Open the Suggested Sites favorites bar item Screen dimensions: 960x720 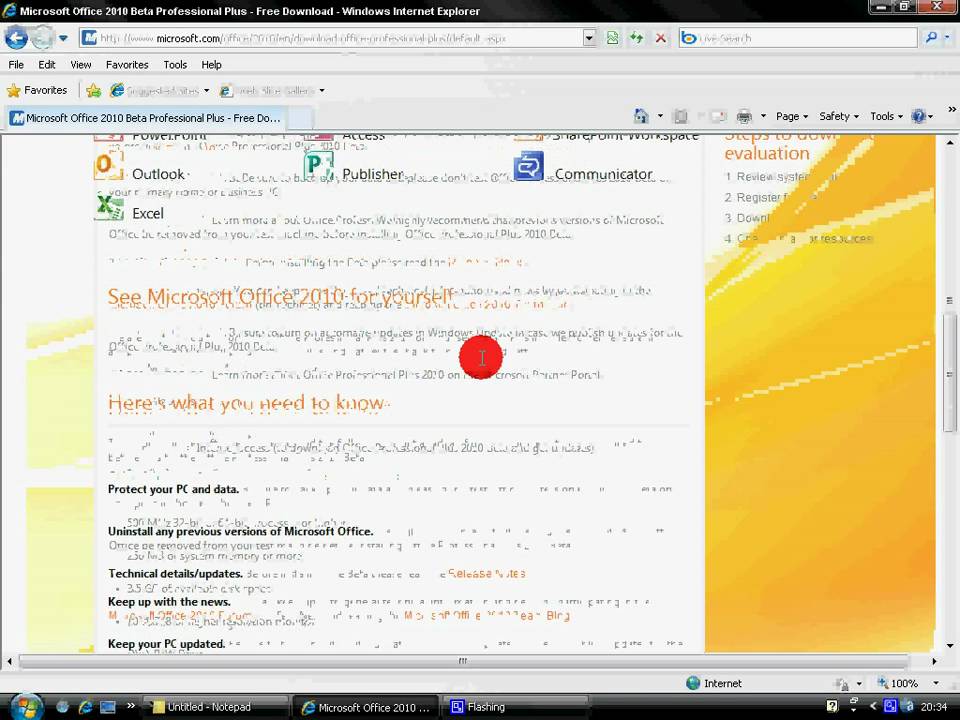[159, 91]
